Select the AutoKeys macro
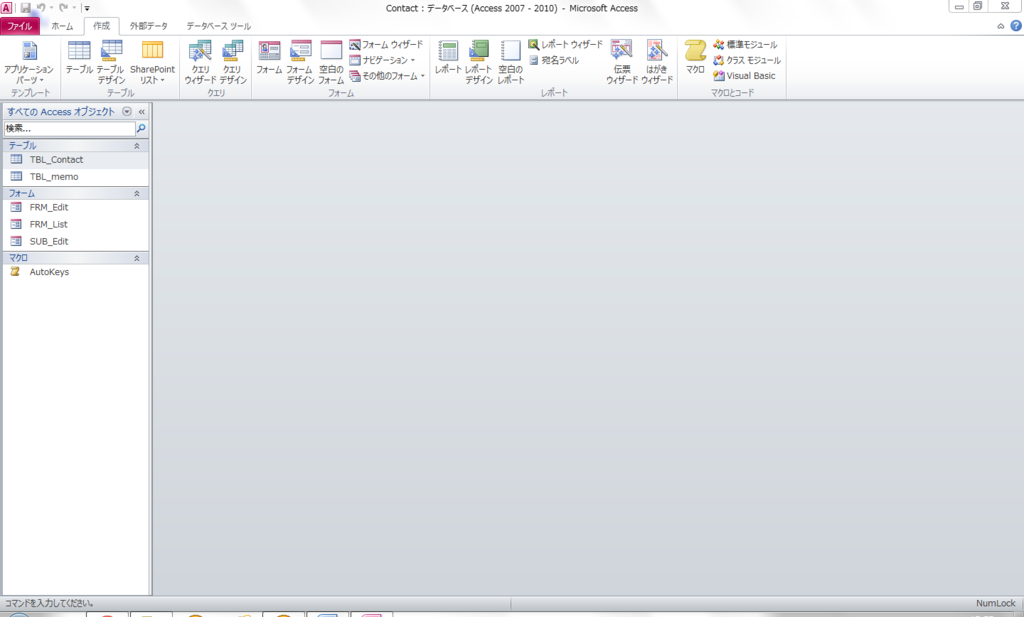This screenshot has height=617, width=1024. [x=76, y=272]
